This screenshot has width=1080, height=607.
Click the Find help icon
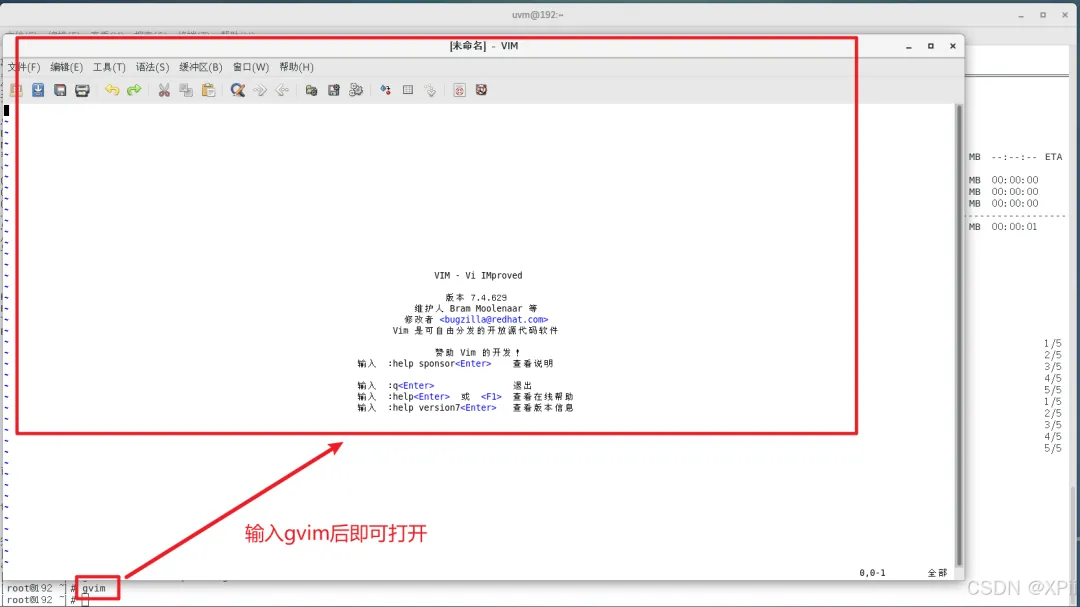[x=481, y=90]
